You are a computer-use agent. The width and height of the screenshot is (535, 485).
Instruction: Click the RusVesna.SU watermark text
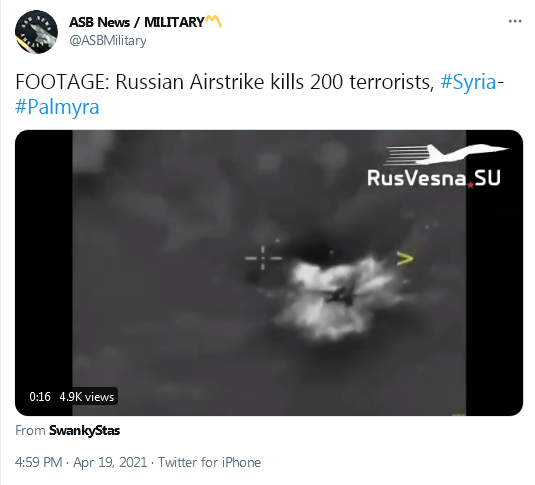(434, 178)
